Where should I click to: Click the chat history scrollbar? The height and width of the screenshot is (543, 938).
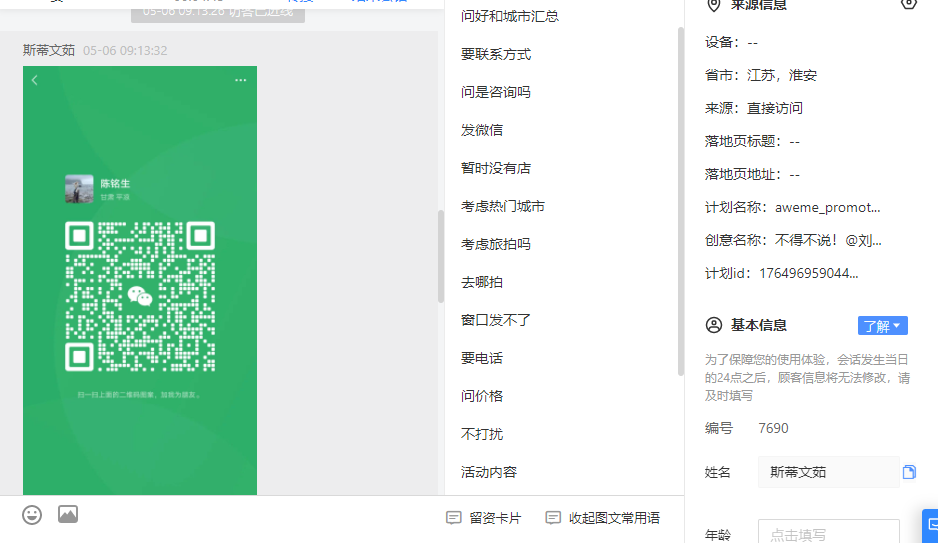coord(441,257)
